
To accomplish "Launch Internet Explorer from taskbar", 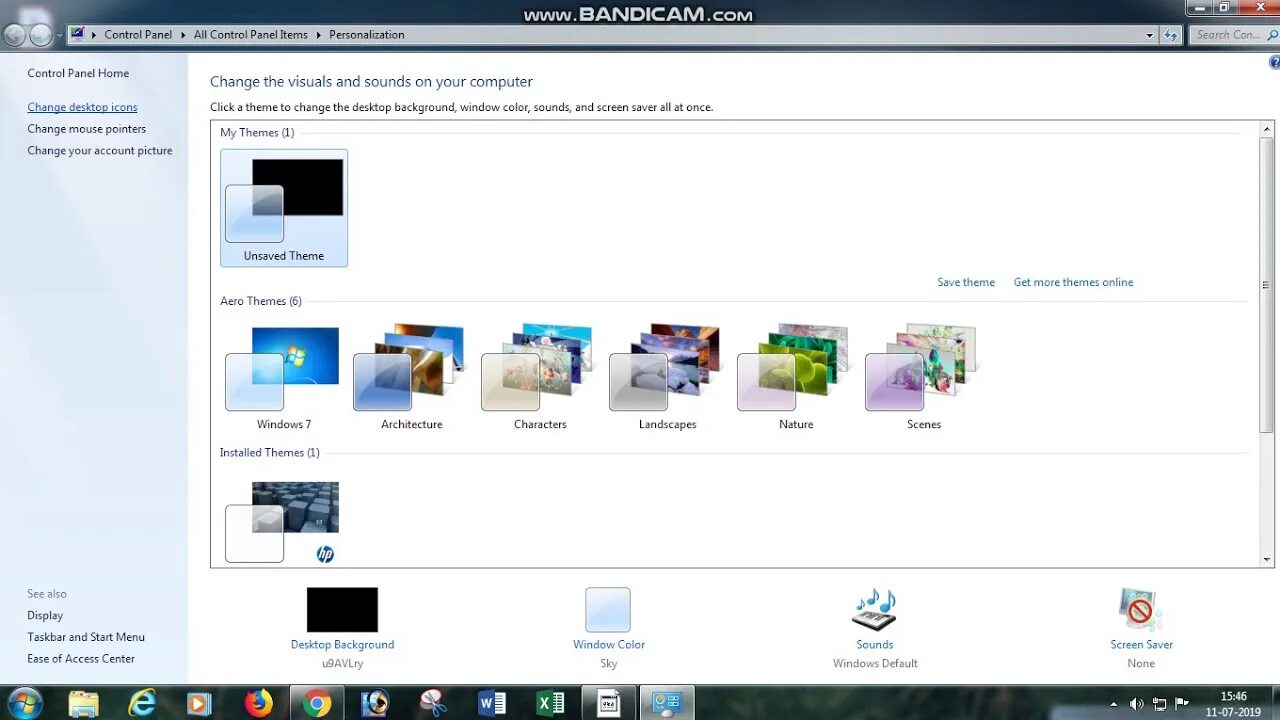I will pyautogui.click(x=142, y=703).
